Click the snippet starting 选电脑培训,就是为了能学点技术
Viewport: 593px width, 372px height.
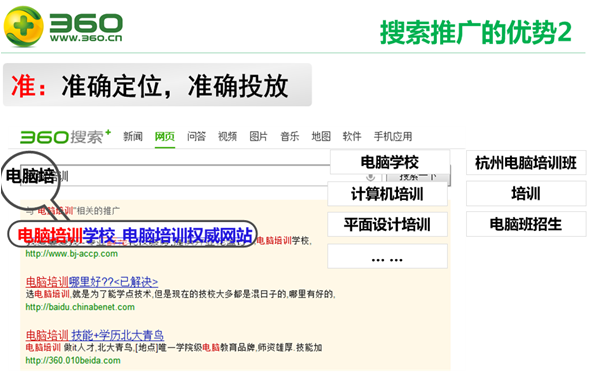180,294
